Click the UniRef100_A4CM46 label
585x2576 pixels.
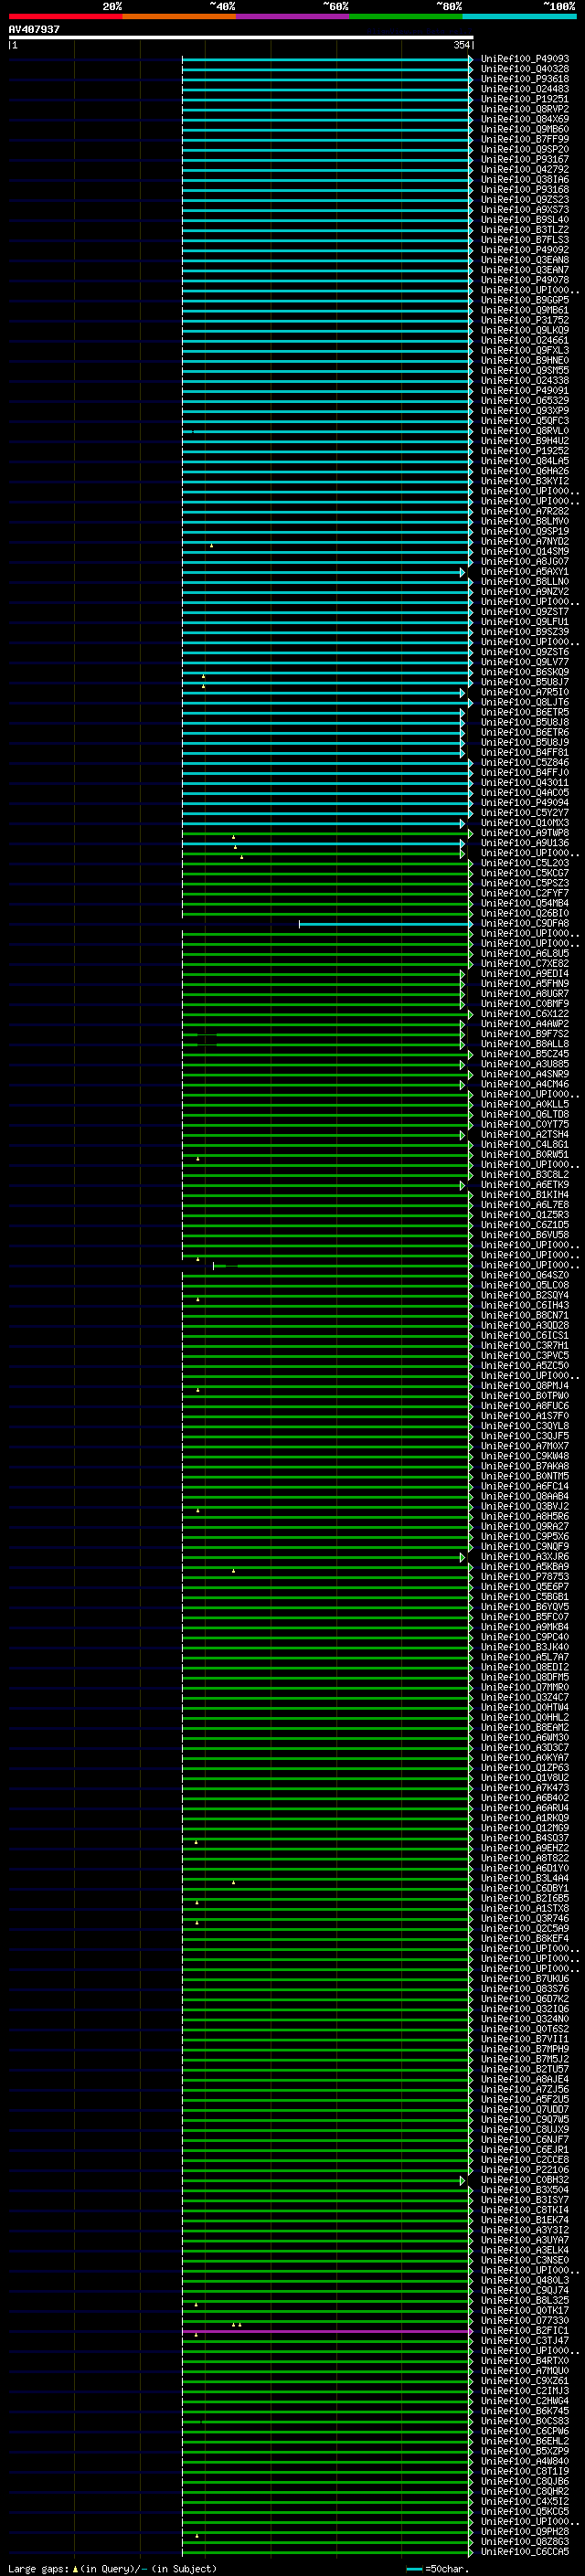525,1084
